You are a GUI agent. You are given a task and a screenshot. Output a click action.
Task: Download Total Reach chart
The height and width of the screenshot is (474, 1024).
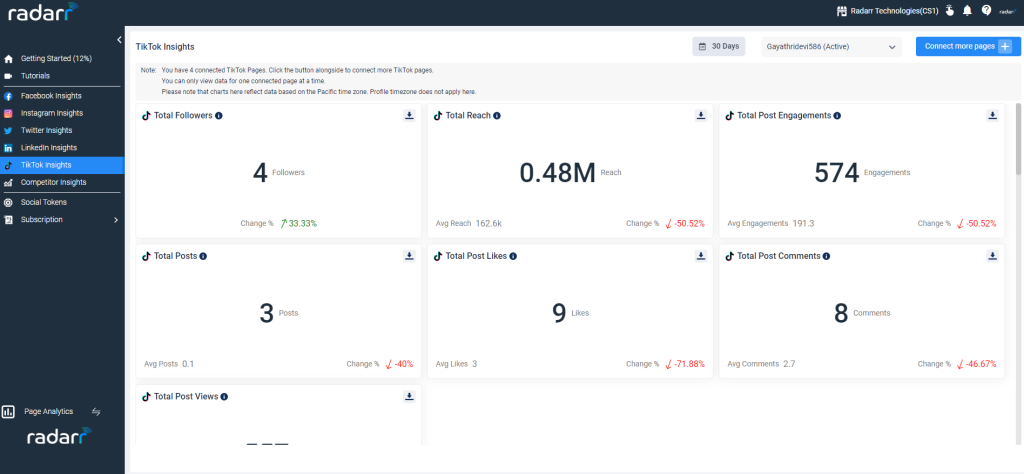701,116
